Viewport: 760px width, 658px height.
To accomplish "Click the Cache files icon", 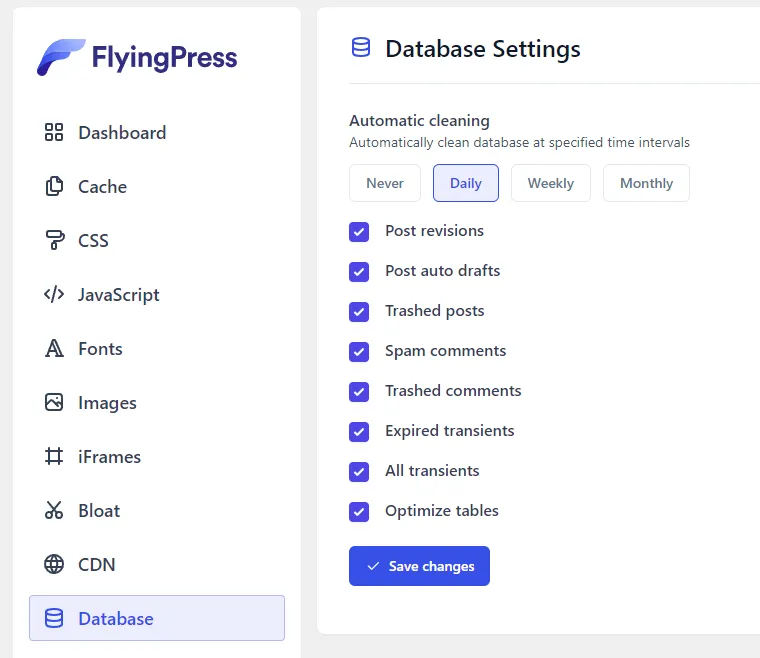I will [x=54, y=187].
